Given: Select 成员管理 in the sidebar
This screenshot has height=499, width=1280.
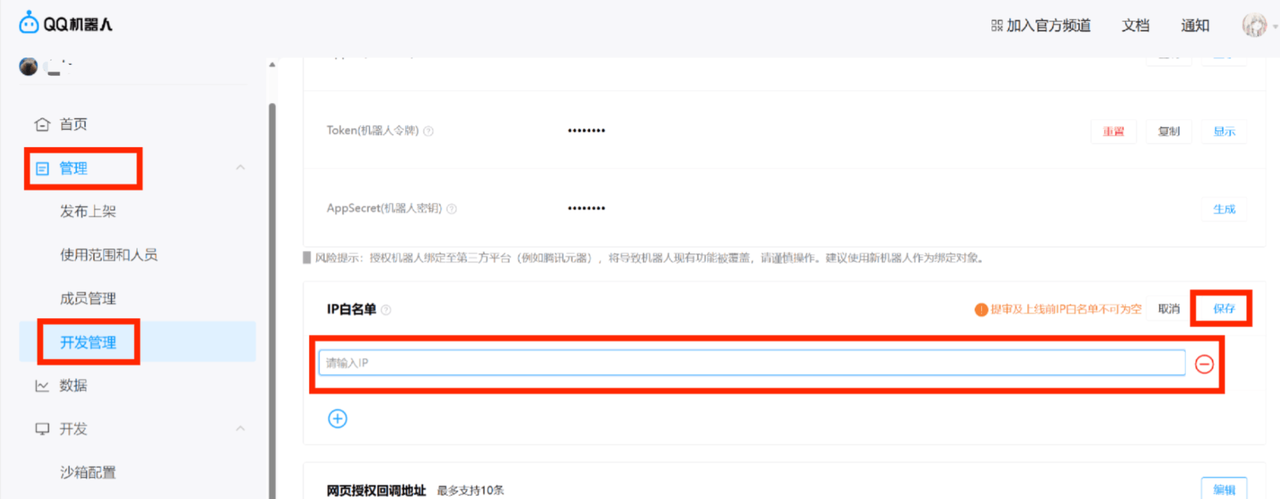Looking at the screenshot, I should (88, 298).
